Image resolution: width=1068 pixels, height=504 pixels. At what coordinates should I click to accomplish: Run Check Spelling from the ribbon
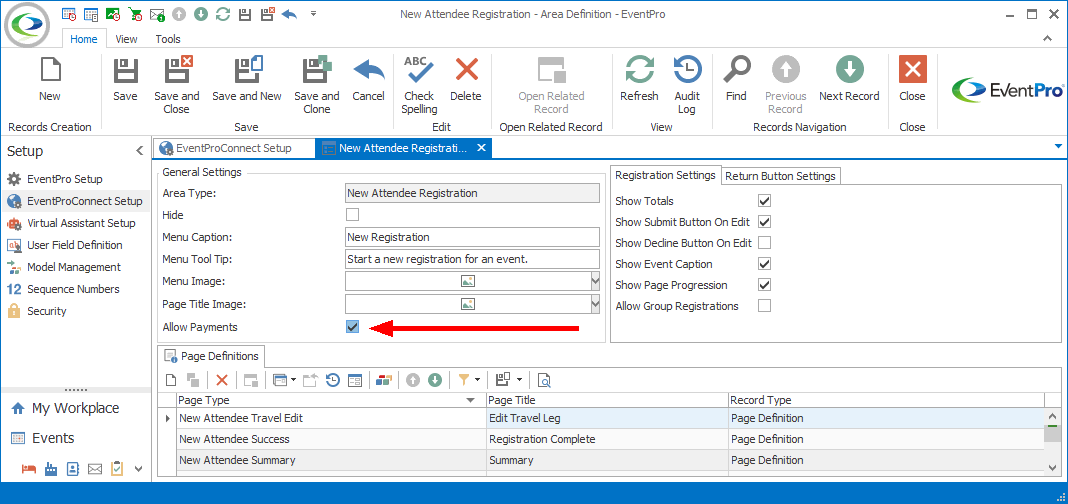point(419,86)
